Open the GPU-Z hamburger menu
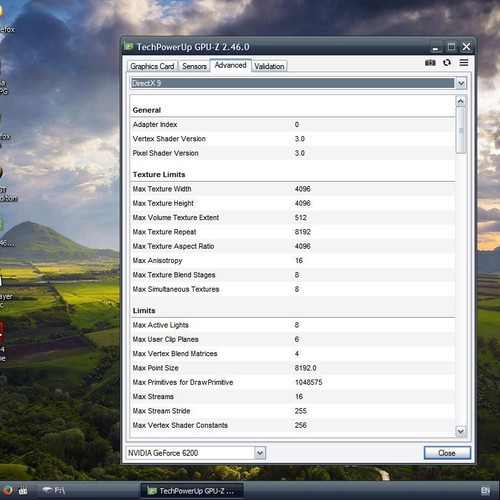 pos(464,62)
